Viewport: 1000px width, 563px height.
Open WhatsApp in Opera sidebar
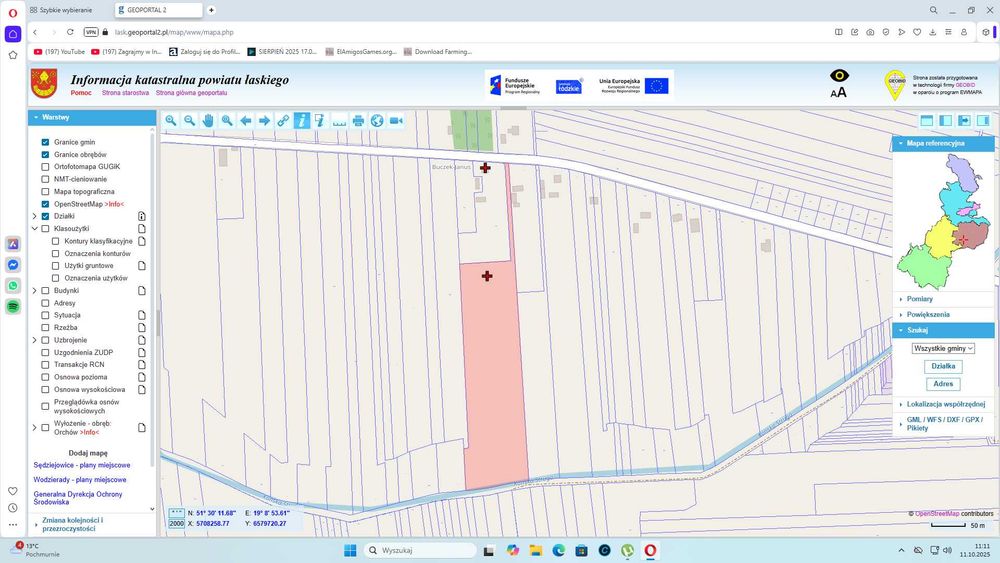[13, 286]
